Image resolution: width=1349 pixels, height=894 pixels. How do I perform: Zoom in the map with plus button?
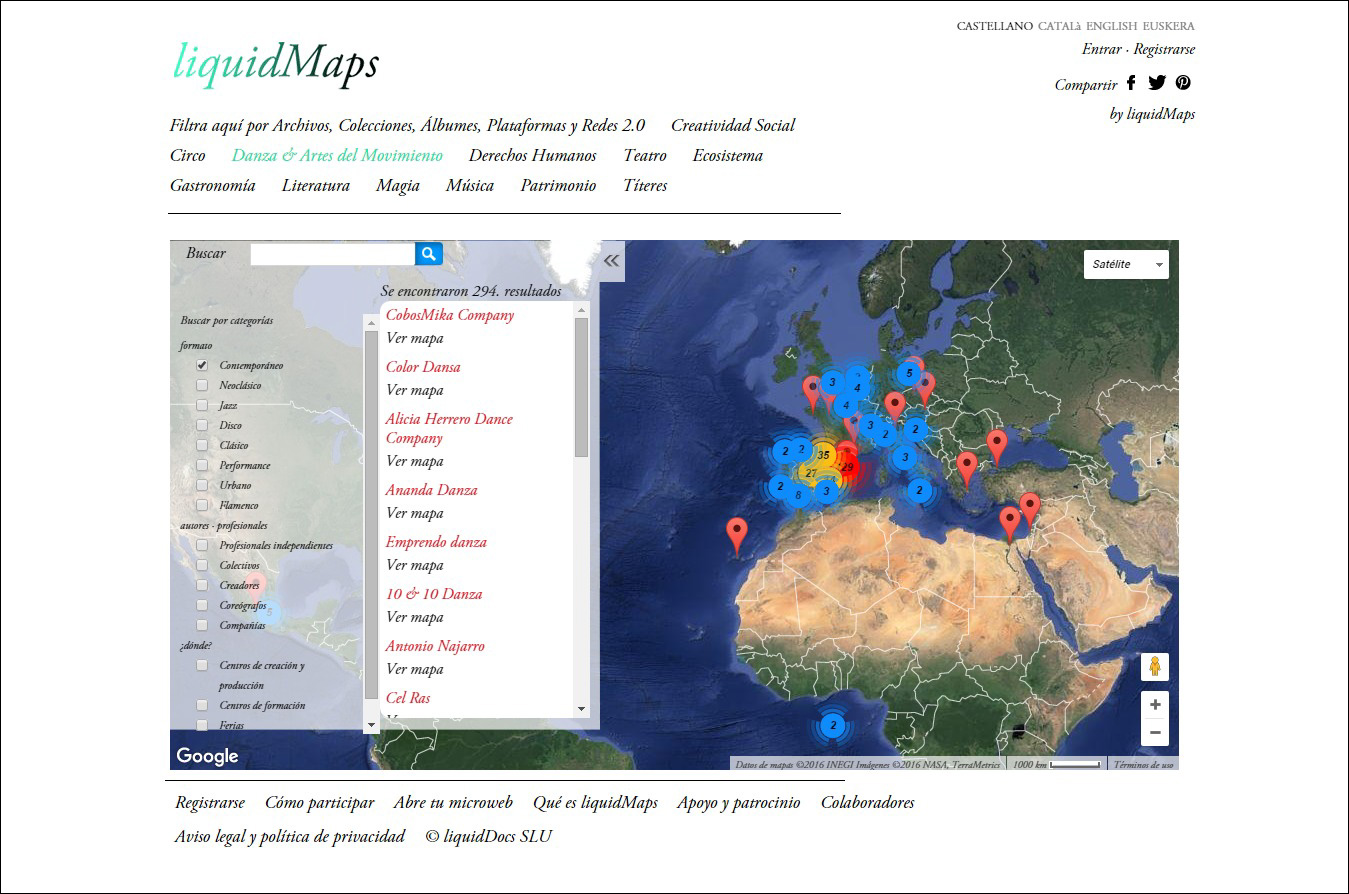tap(1155, 704)
